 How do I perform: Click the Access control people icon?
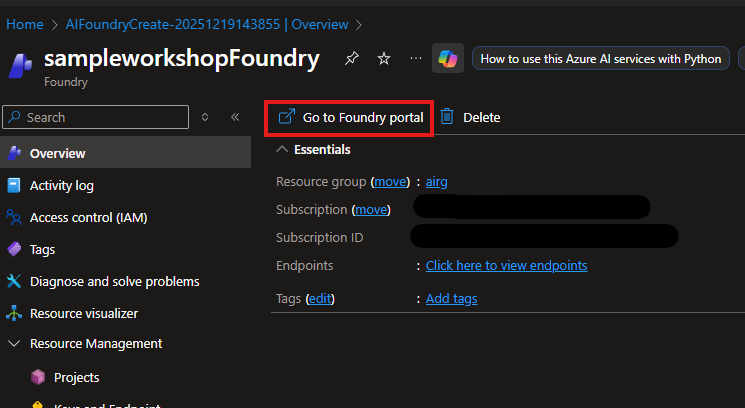coord(14,217)
